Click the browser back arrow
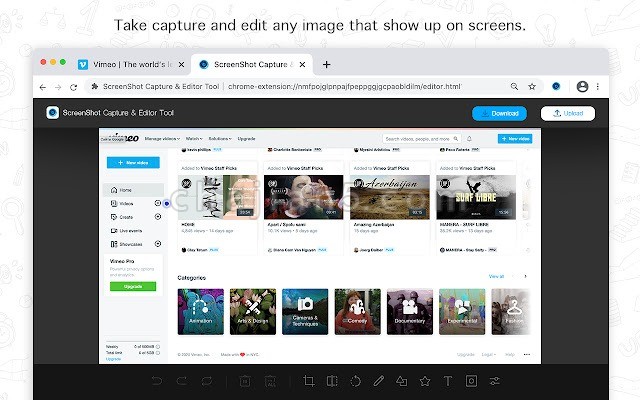Screen dimensions: 640x400 [x=42, y=87]
